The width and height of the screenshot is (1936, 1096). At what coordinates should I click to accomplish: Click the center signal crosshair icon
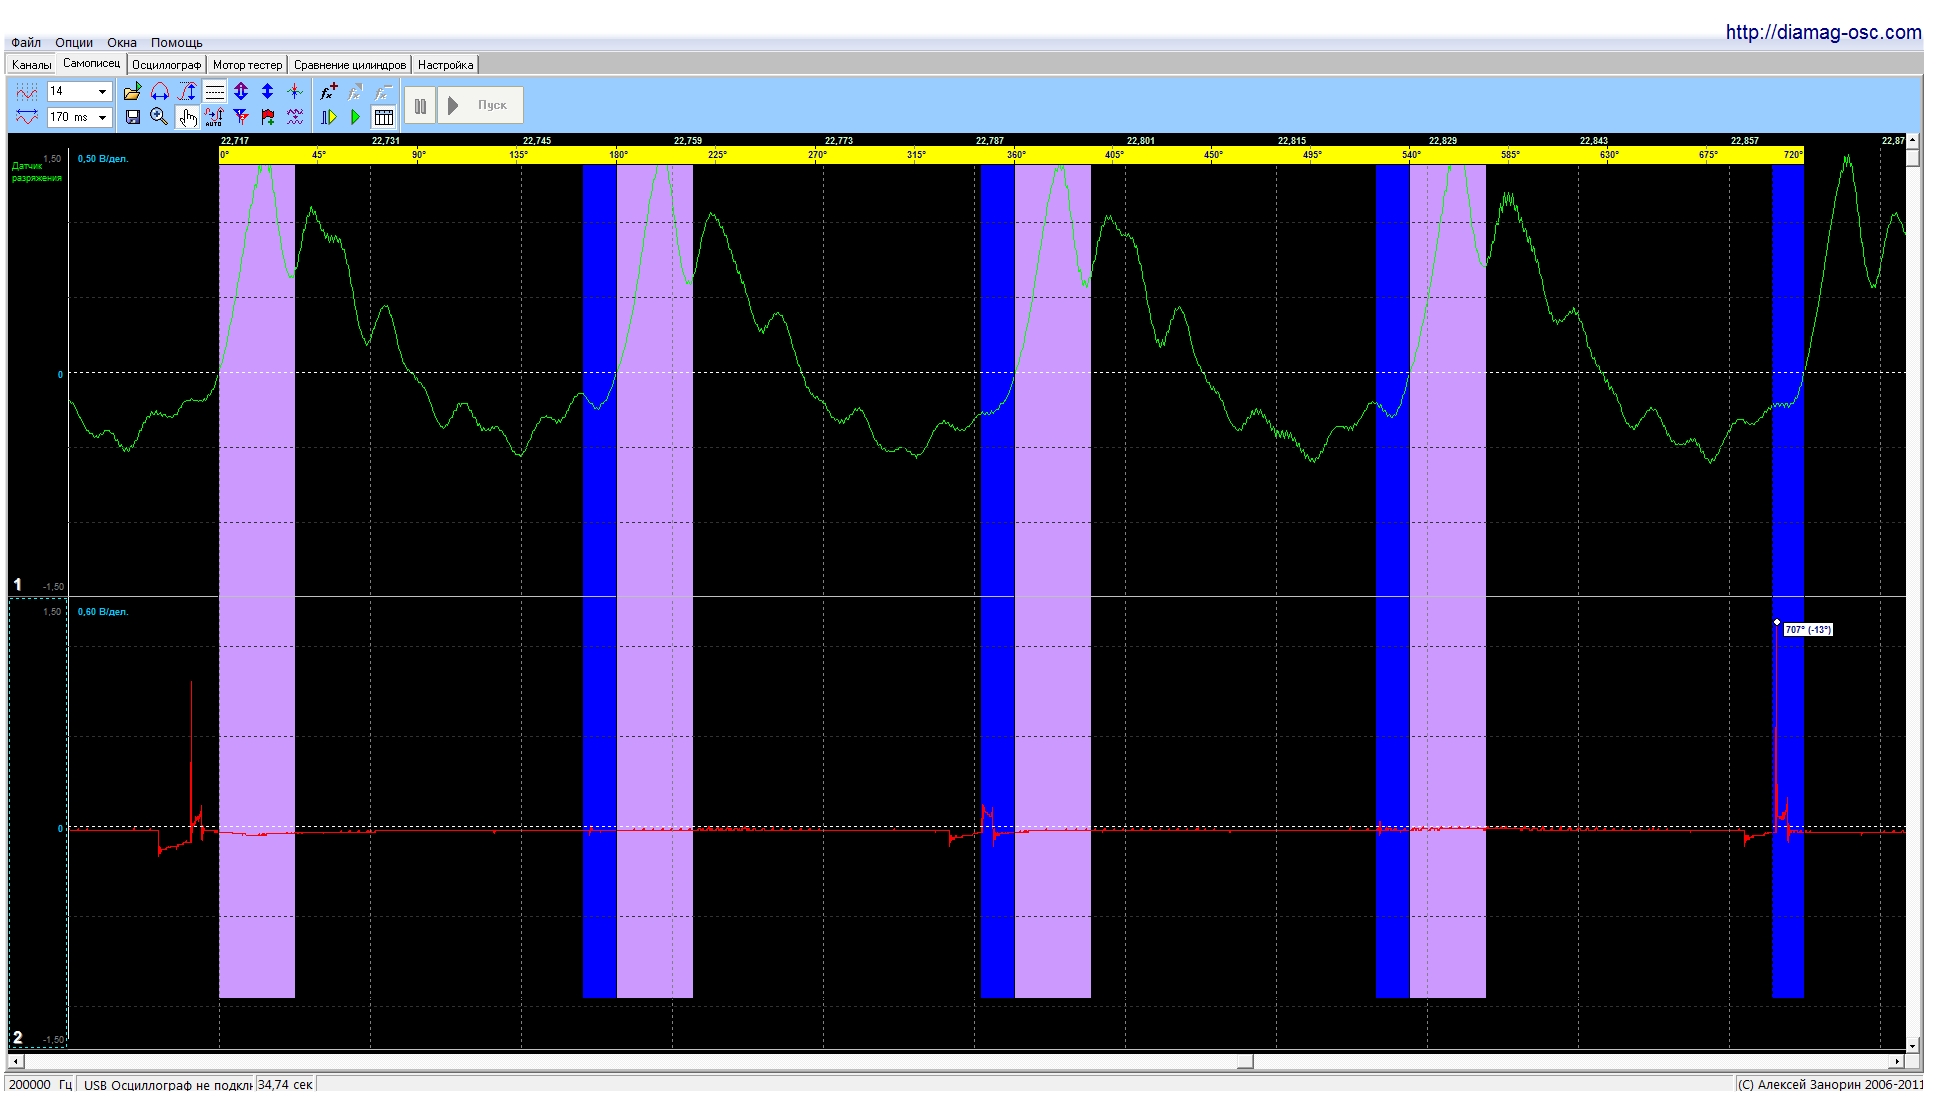(x=294, y=92)
